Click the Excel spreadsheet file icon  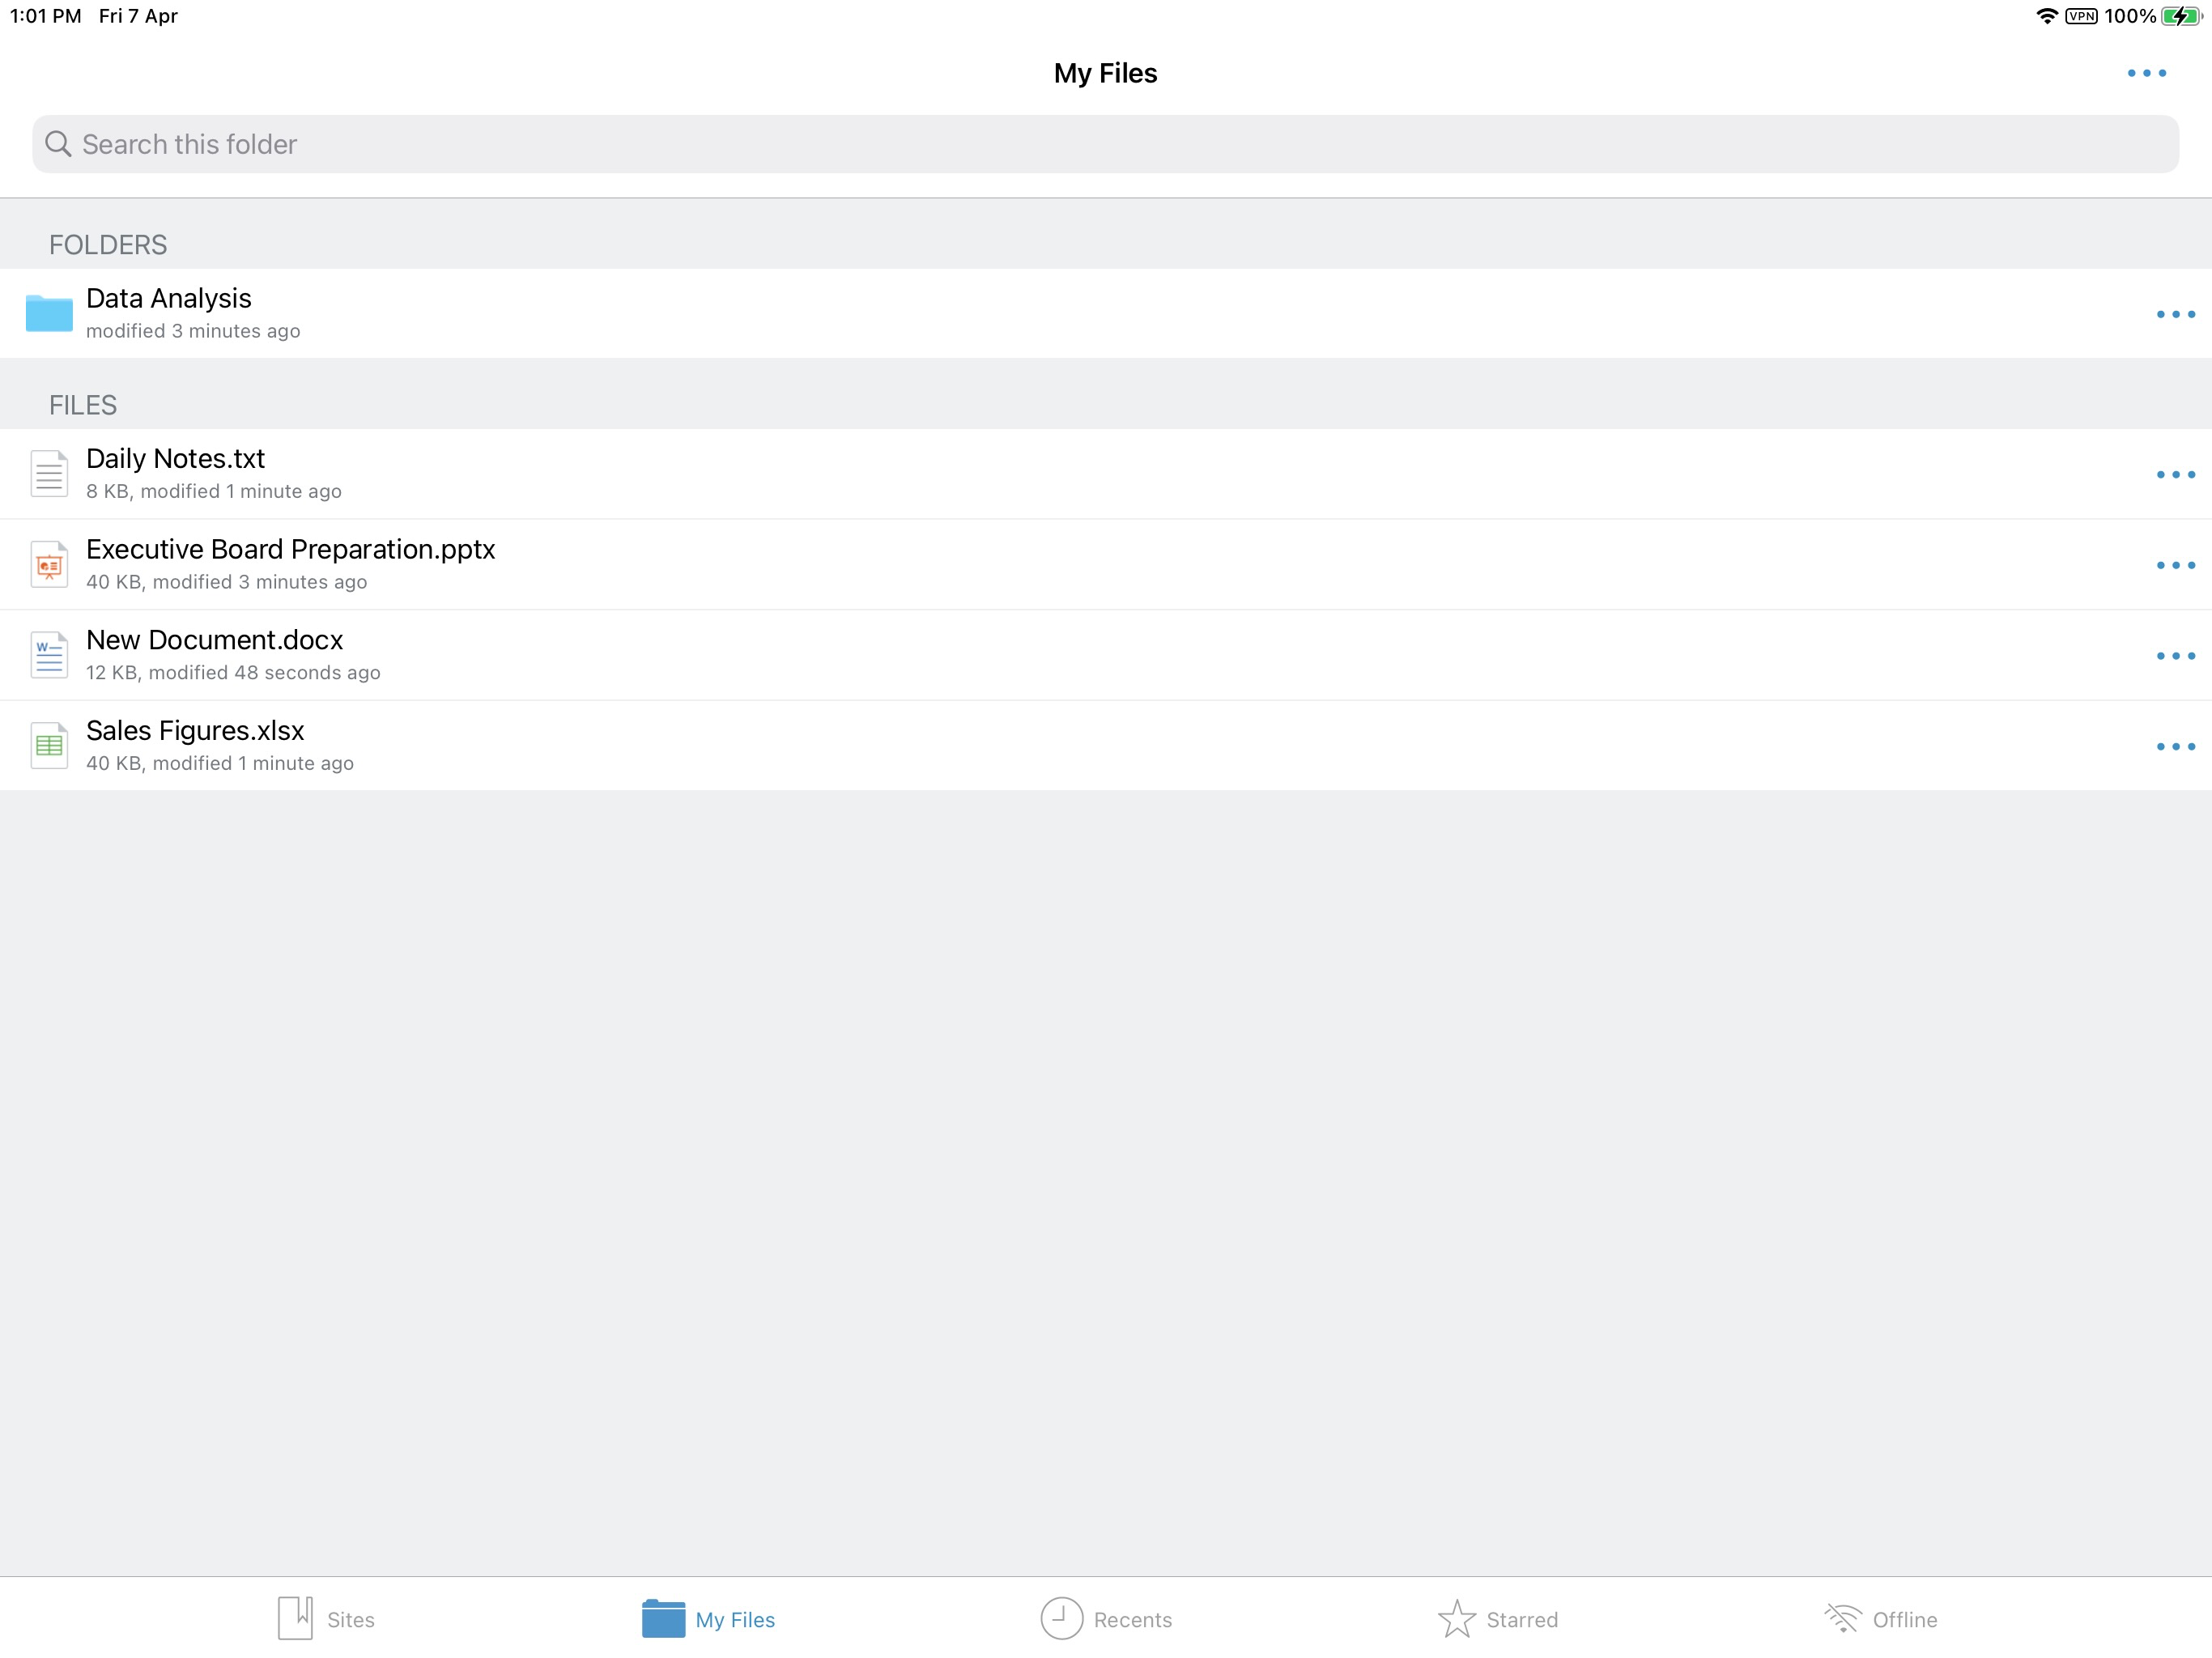coord(49,746)
